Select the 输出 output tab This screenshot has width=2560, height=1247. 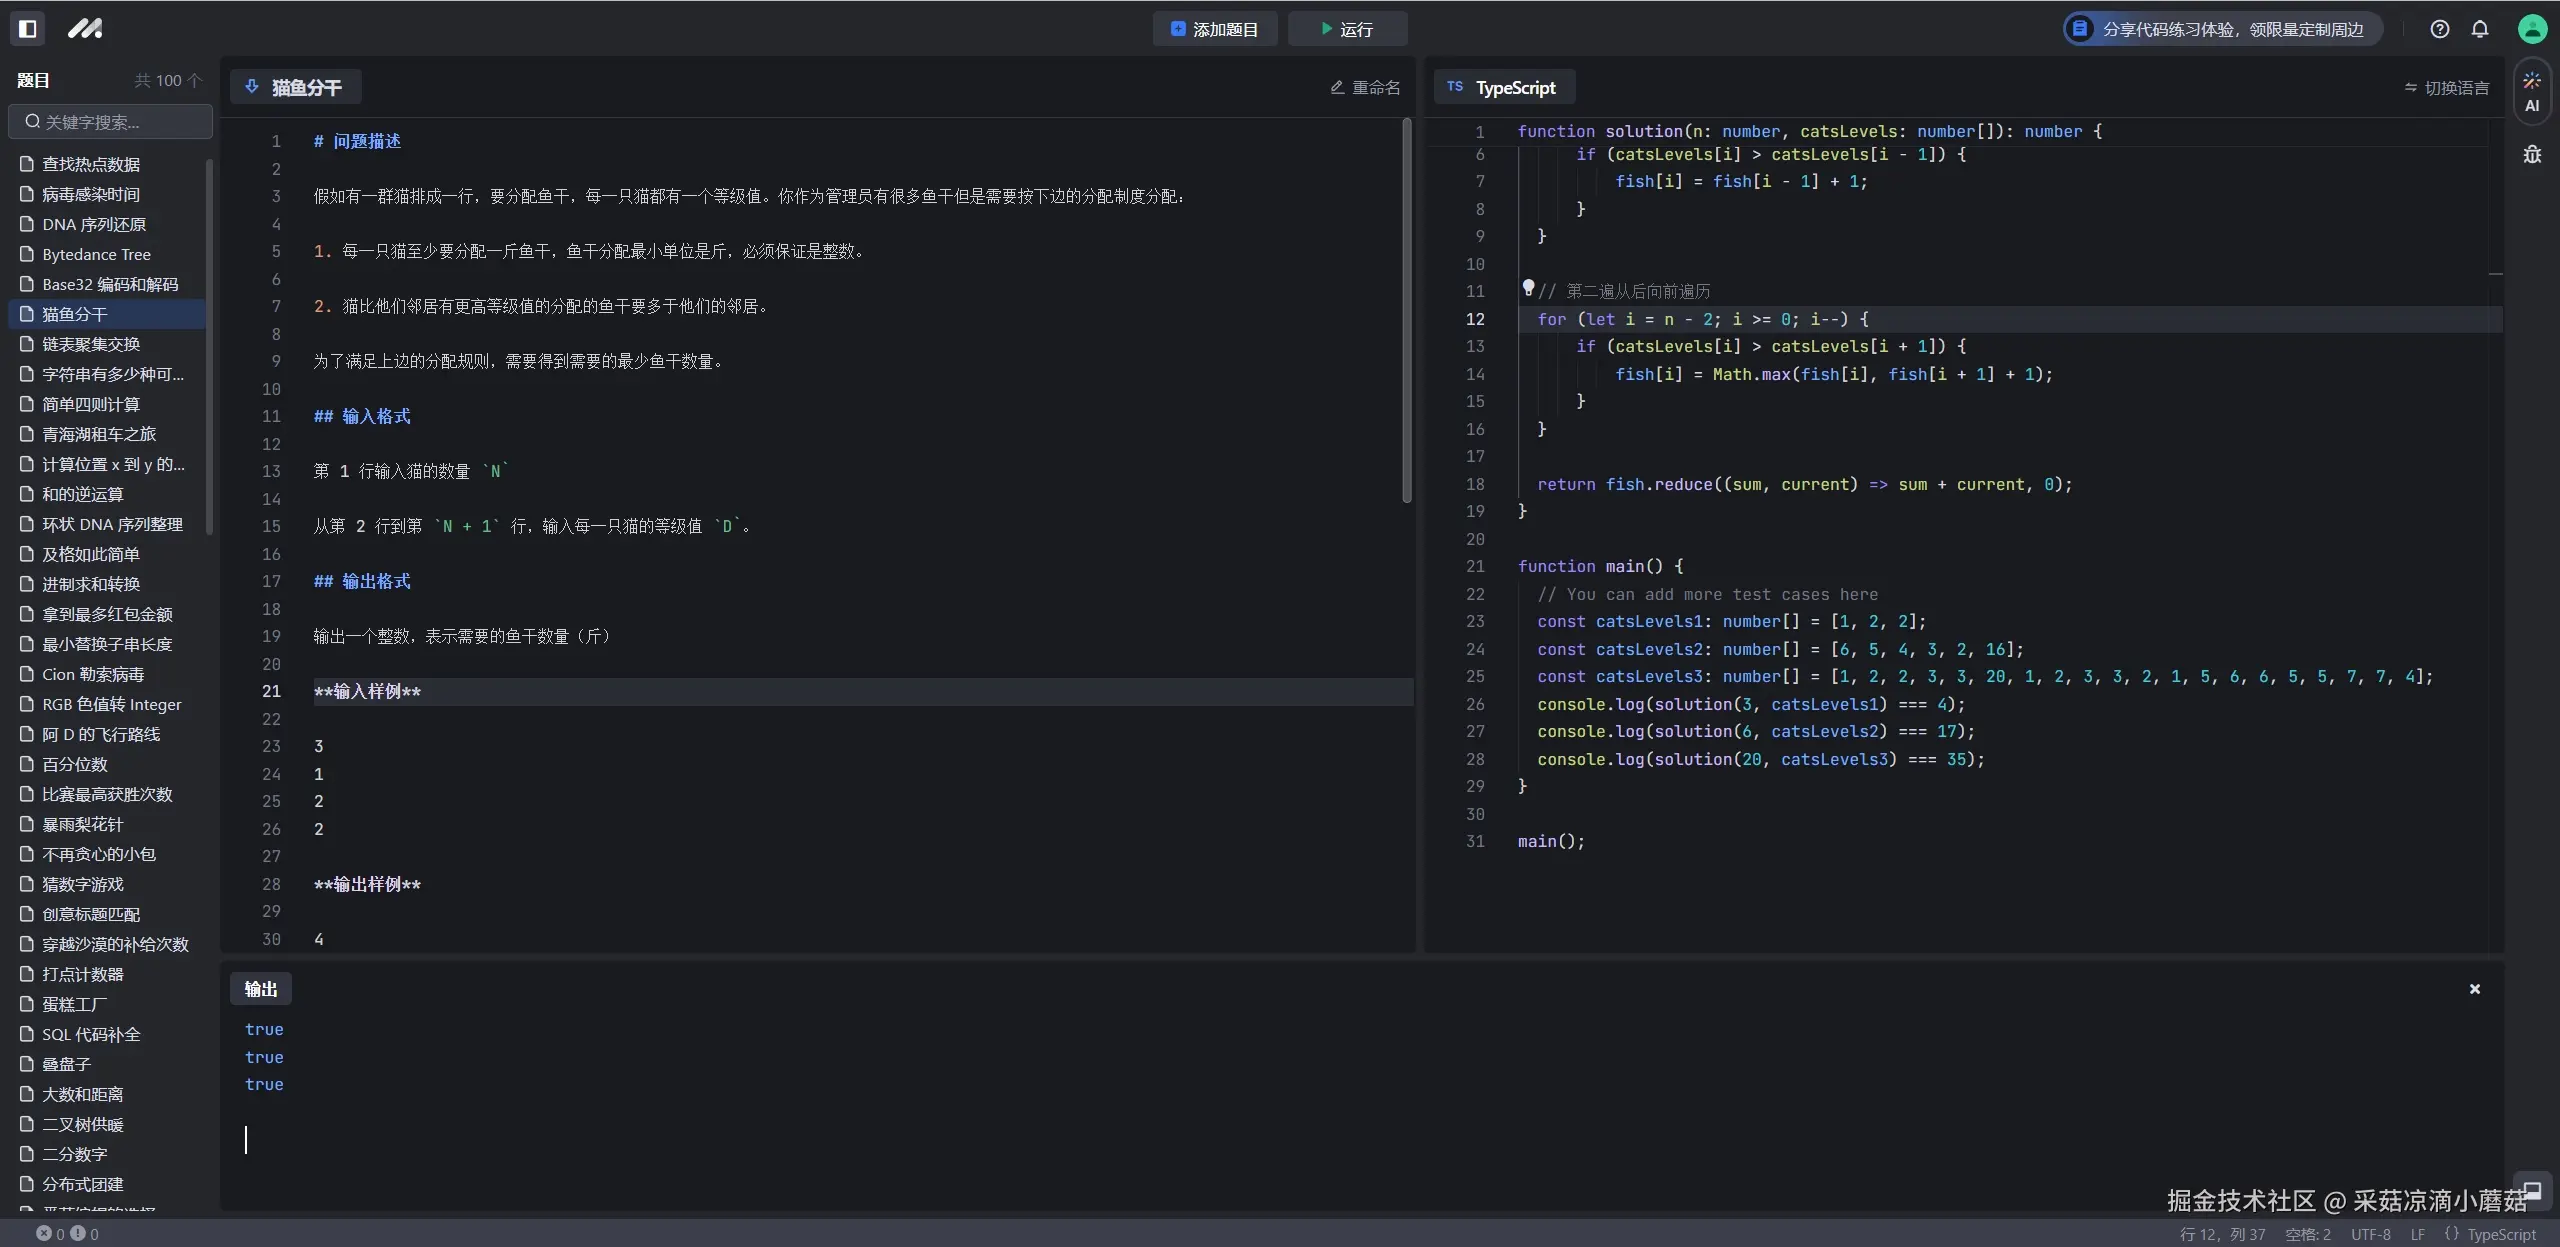[261, 989]
